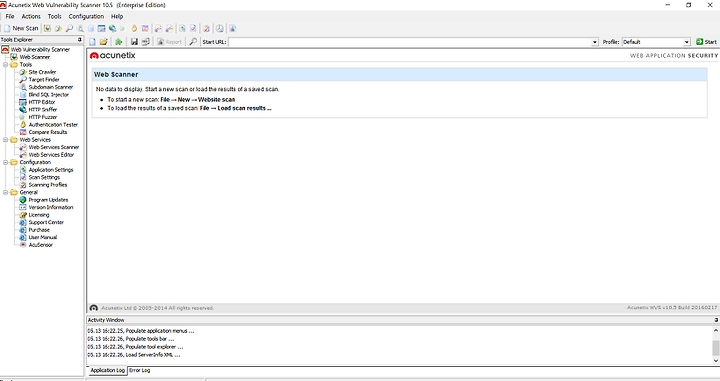Image resolution: width=720 pixels, height=381 pixels.
Task: Open the Configuration menu
Action: [86, 16]
